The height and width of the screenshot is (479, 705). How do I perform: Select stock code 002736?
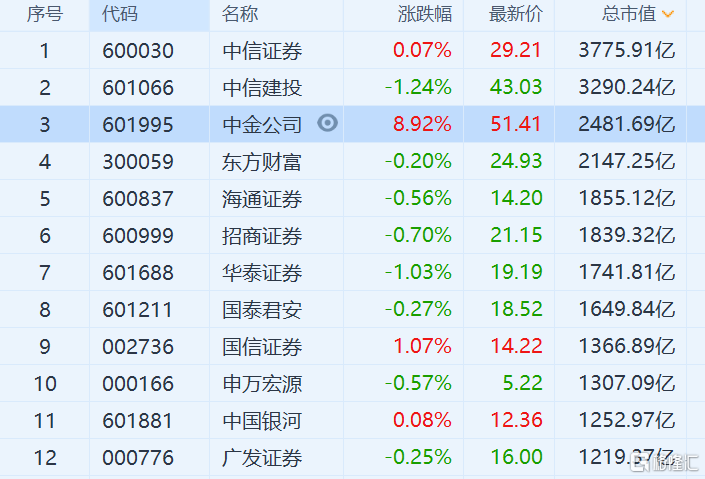pos(138,347)
